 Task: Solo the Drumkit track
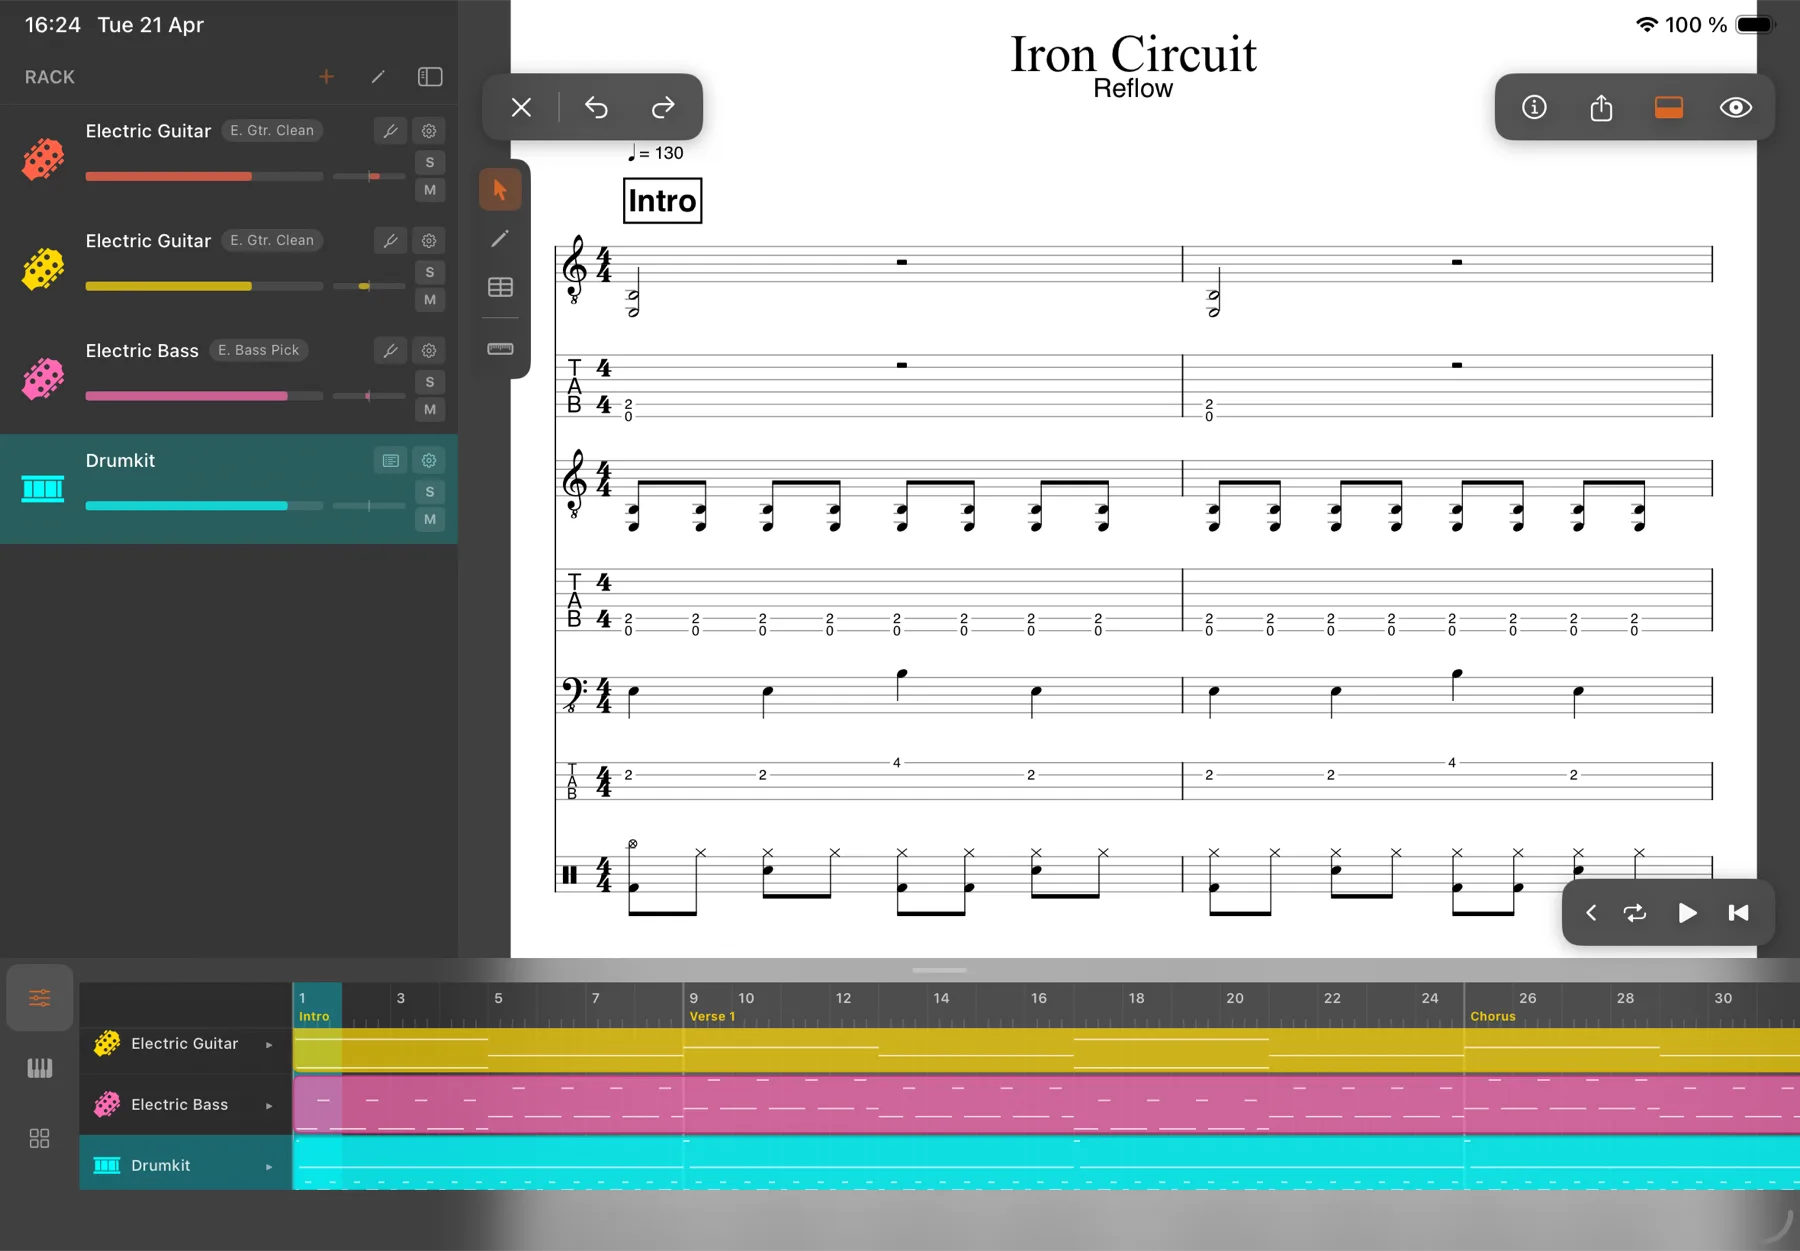point(430,492)
